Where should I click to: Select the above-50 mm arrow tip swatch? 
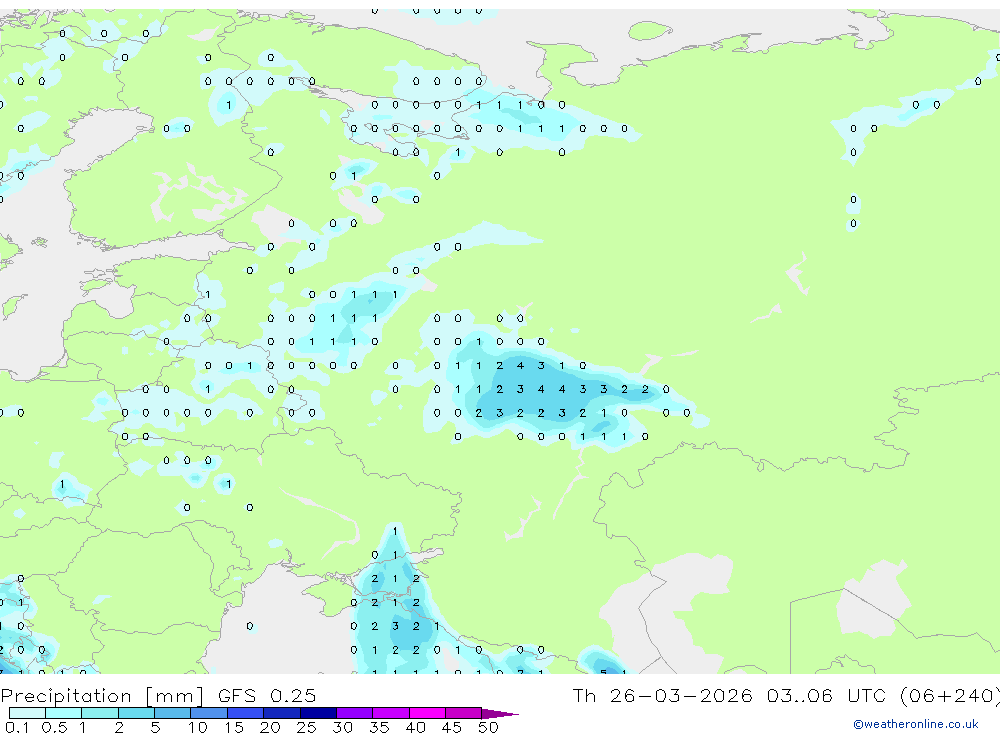pos(499,713)
